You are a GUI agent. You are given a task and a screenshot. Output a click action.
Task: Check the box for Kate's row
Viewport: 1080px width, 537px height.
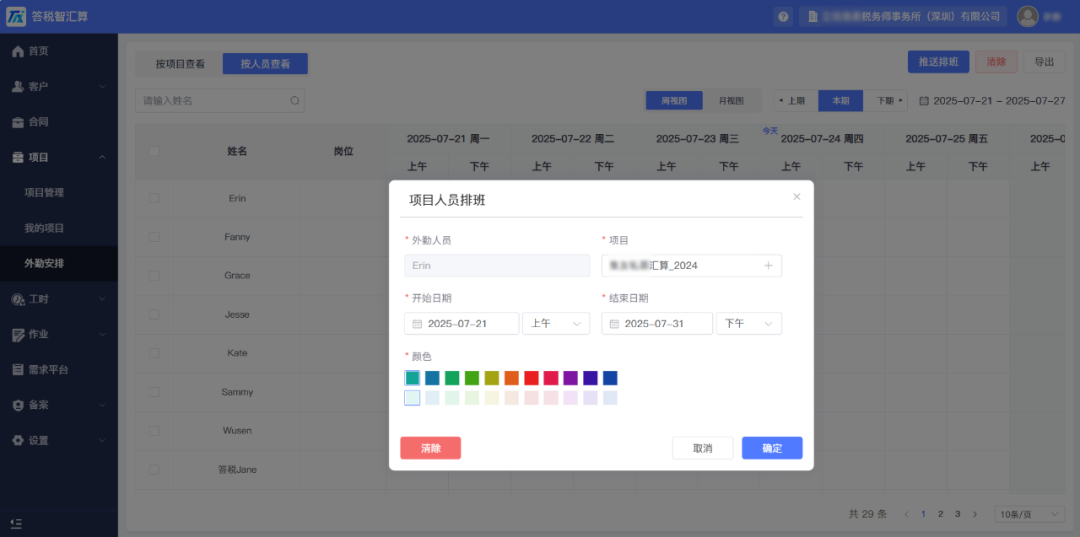154,353
